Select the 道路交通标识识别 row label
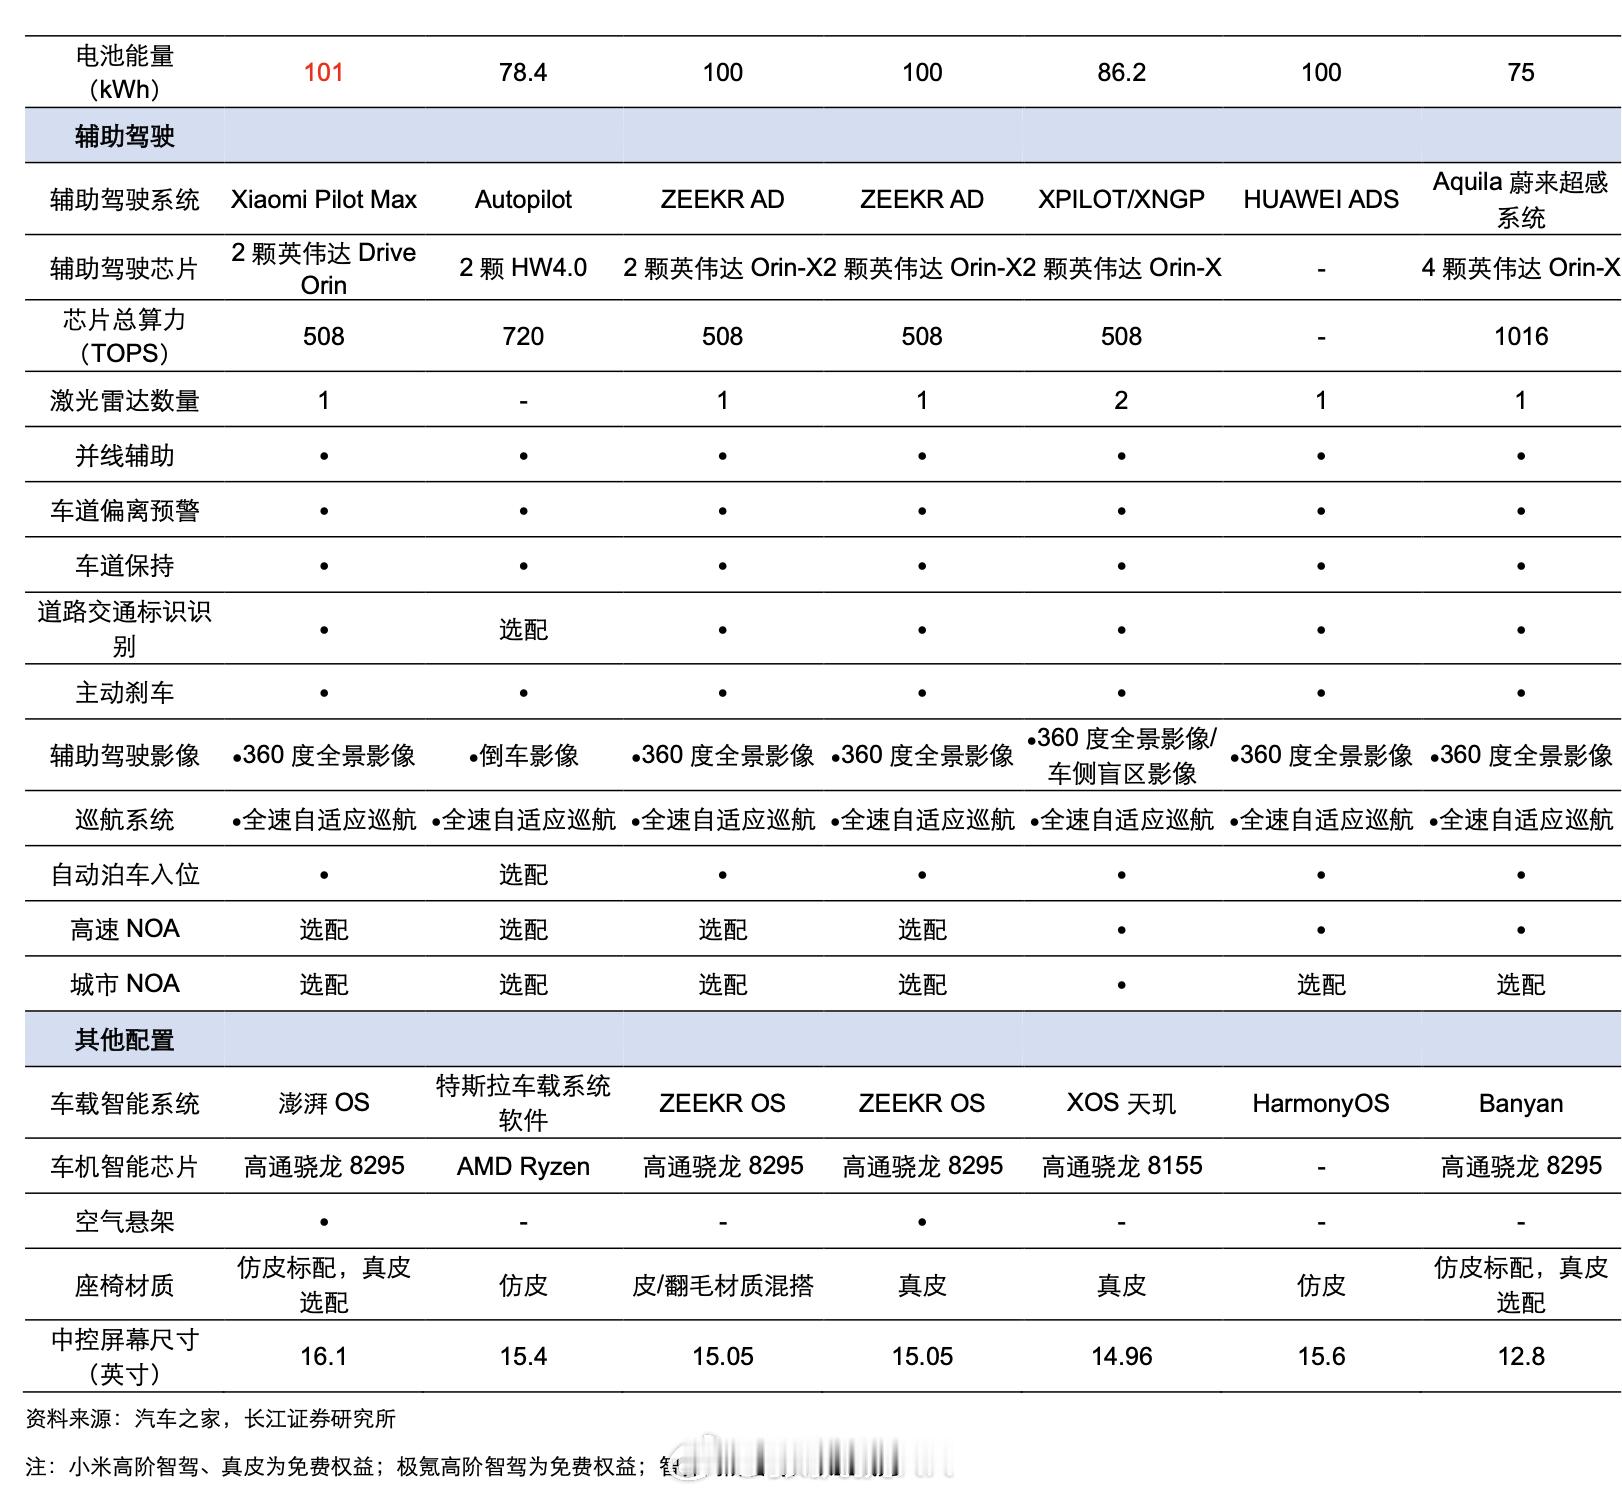This screenshot has width=1622, height=1498. (x=125, y=629)
